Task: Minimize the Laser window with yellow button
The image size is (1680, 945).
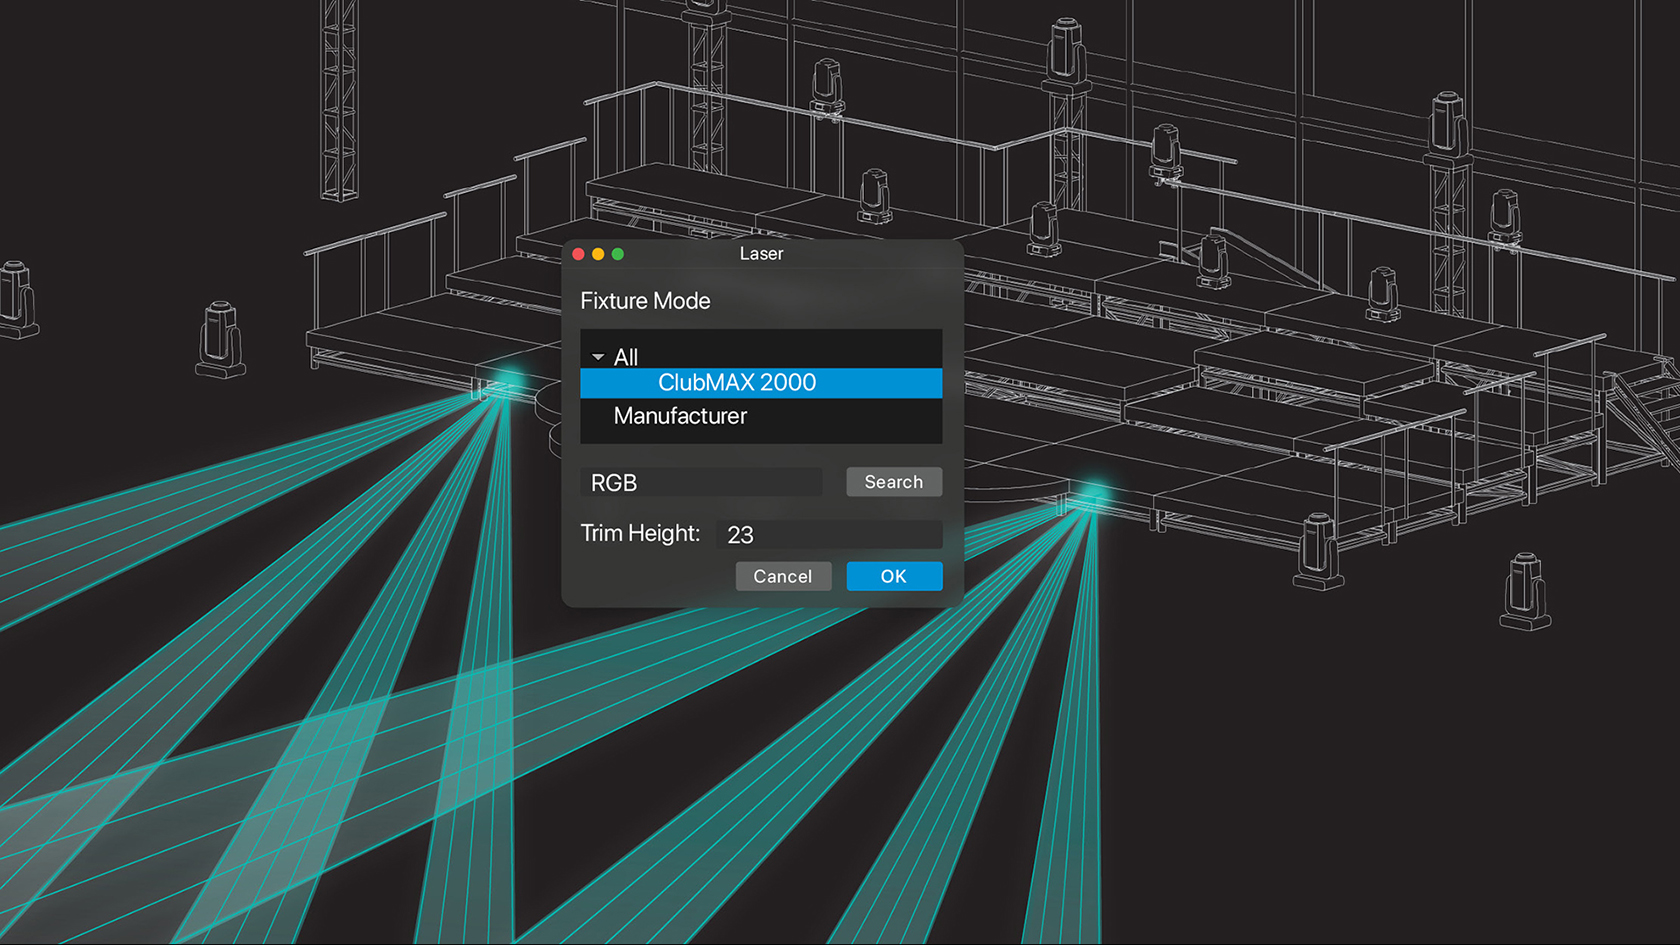Action: pyautogui.click(x=598, y=254)
